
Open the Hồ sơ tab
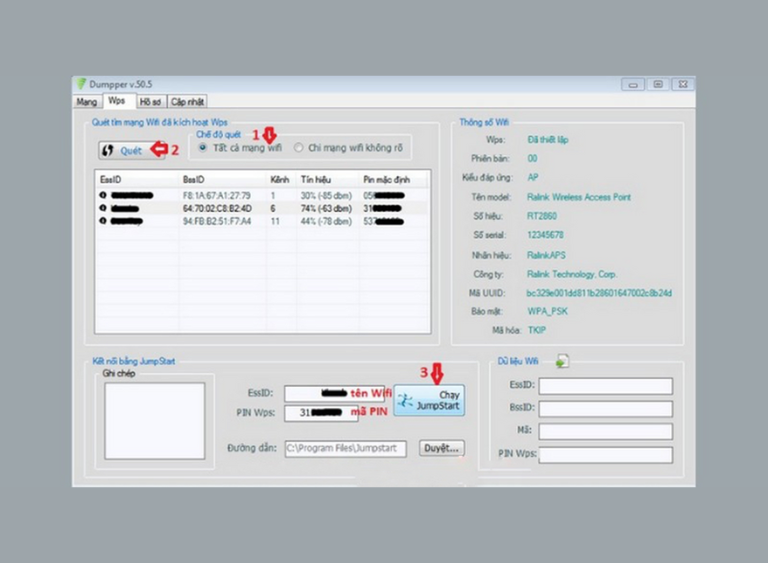[x=150, y=102]
